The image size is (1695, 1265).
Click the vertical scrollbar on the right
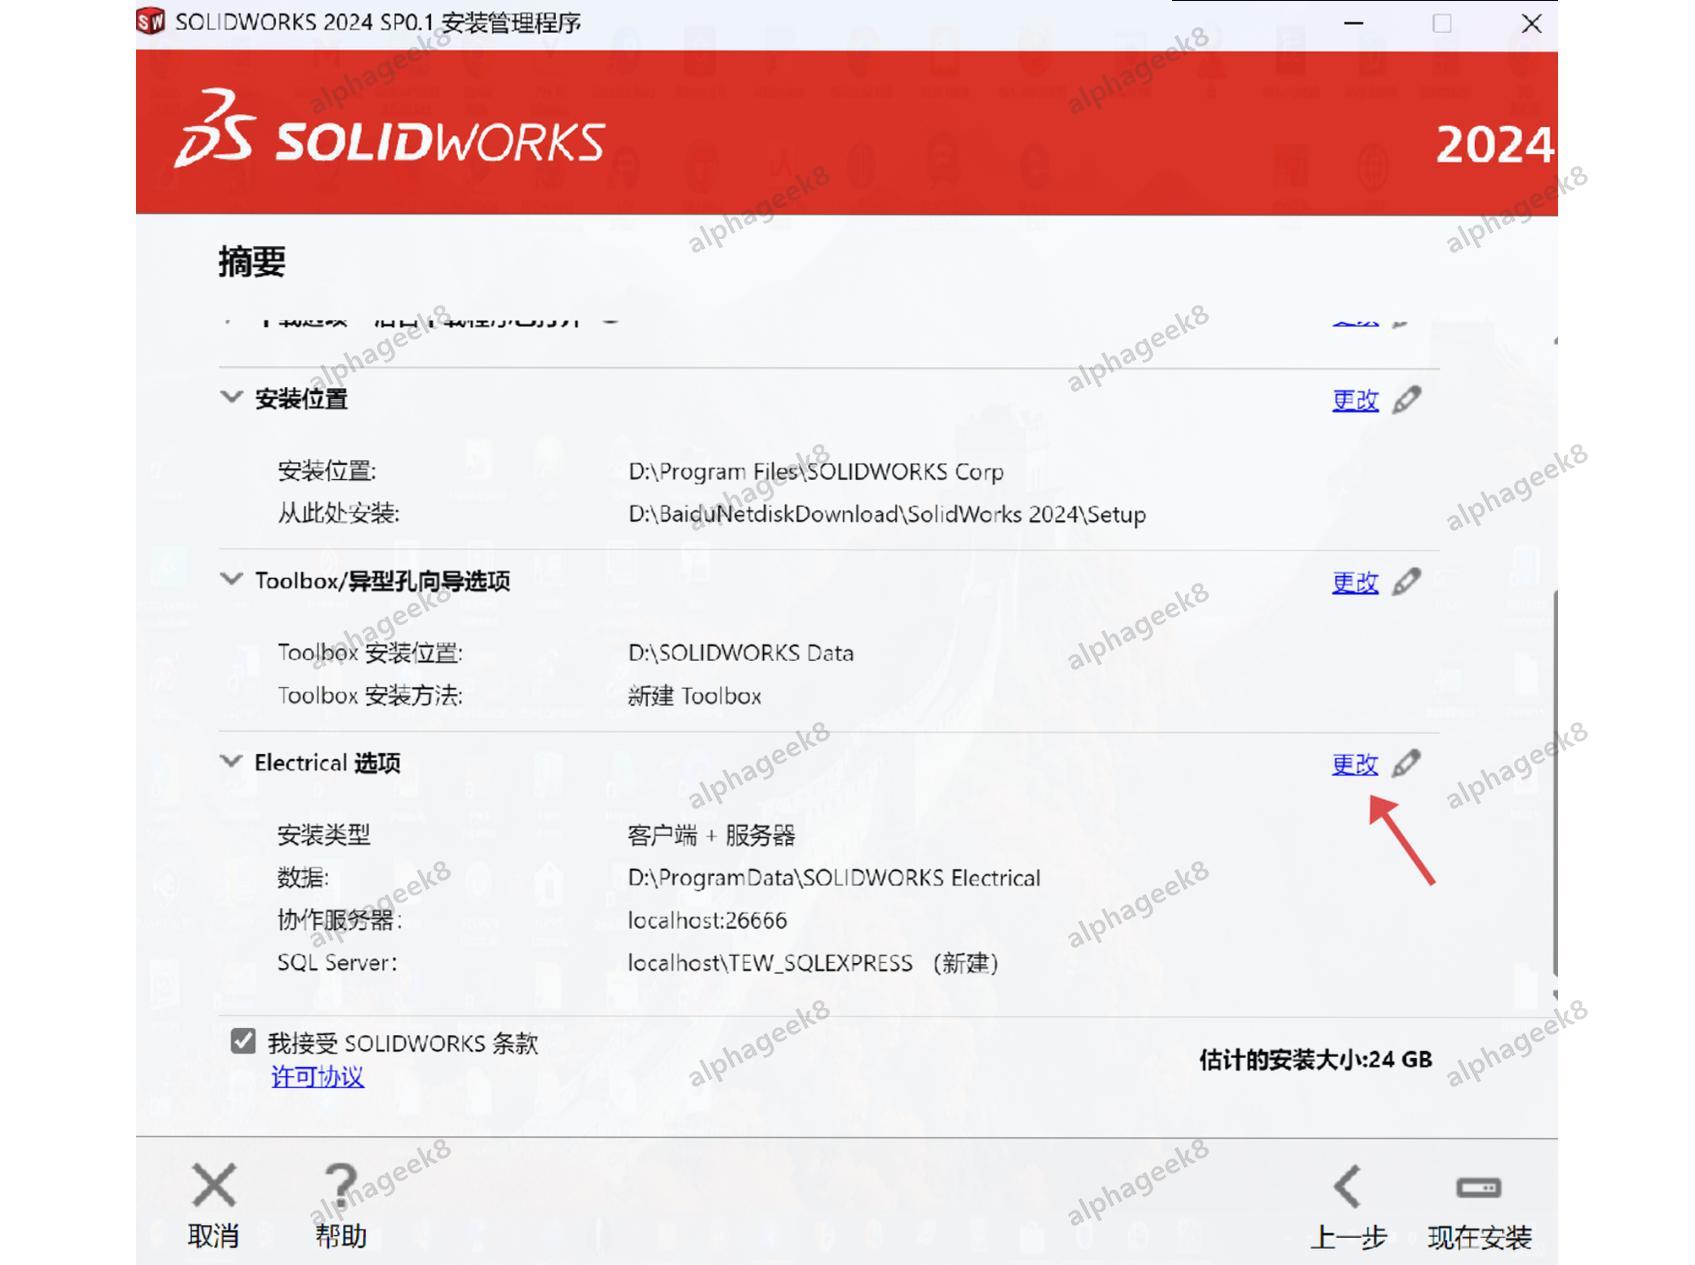[1557, 780]
